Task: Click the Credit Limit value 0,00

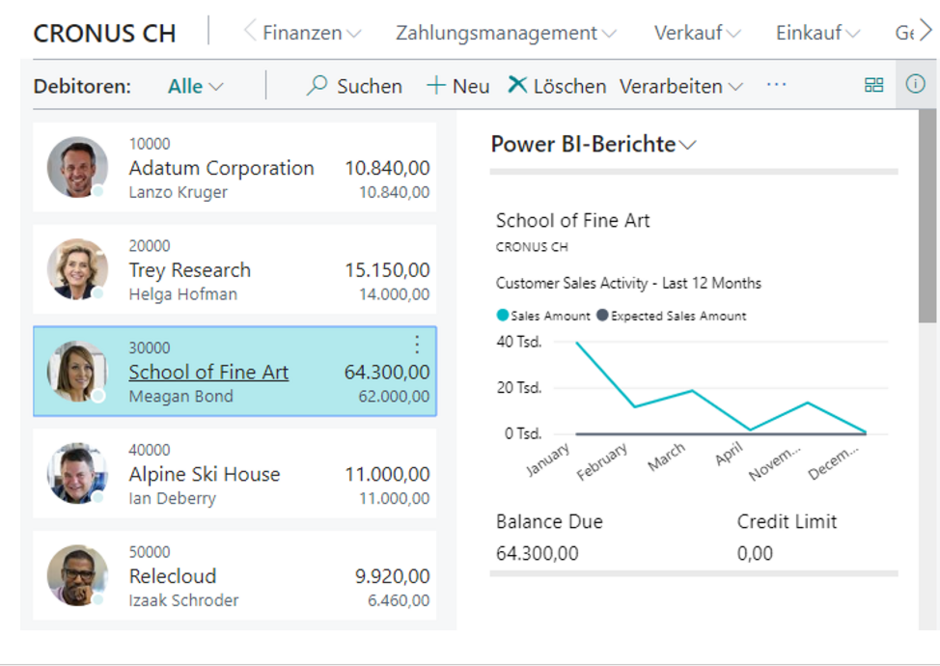Action: click(x=755, y=553)
